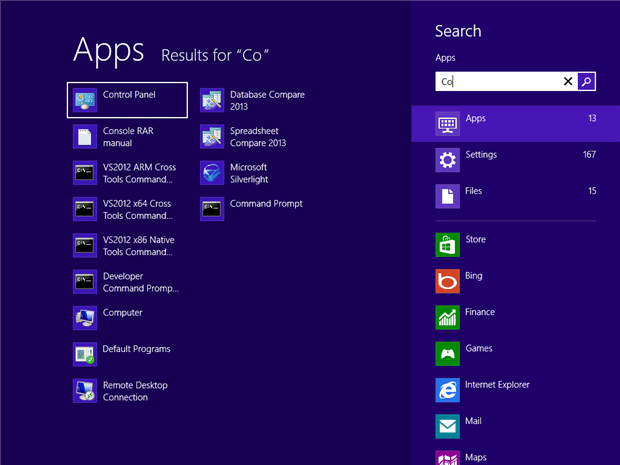
Task: Click the Maps label text
Action: coord(476,457)
